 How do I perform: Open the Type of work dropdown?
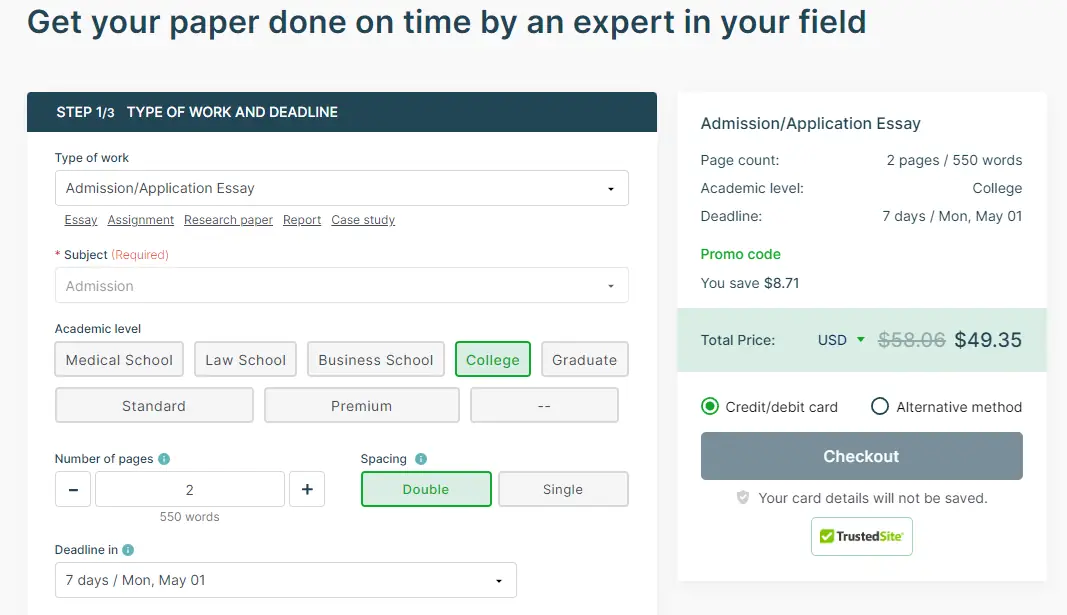tap(341, 188)
